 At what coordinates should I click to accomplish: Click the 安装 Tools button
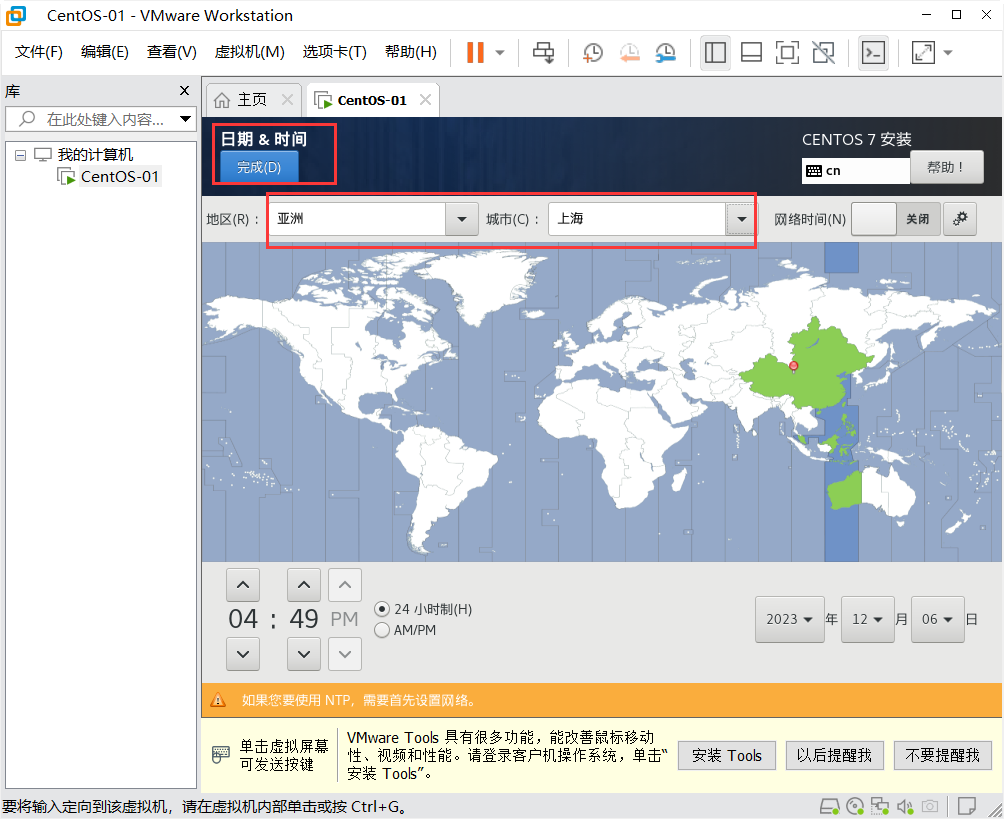tap(726, 755)
